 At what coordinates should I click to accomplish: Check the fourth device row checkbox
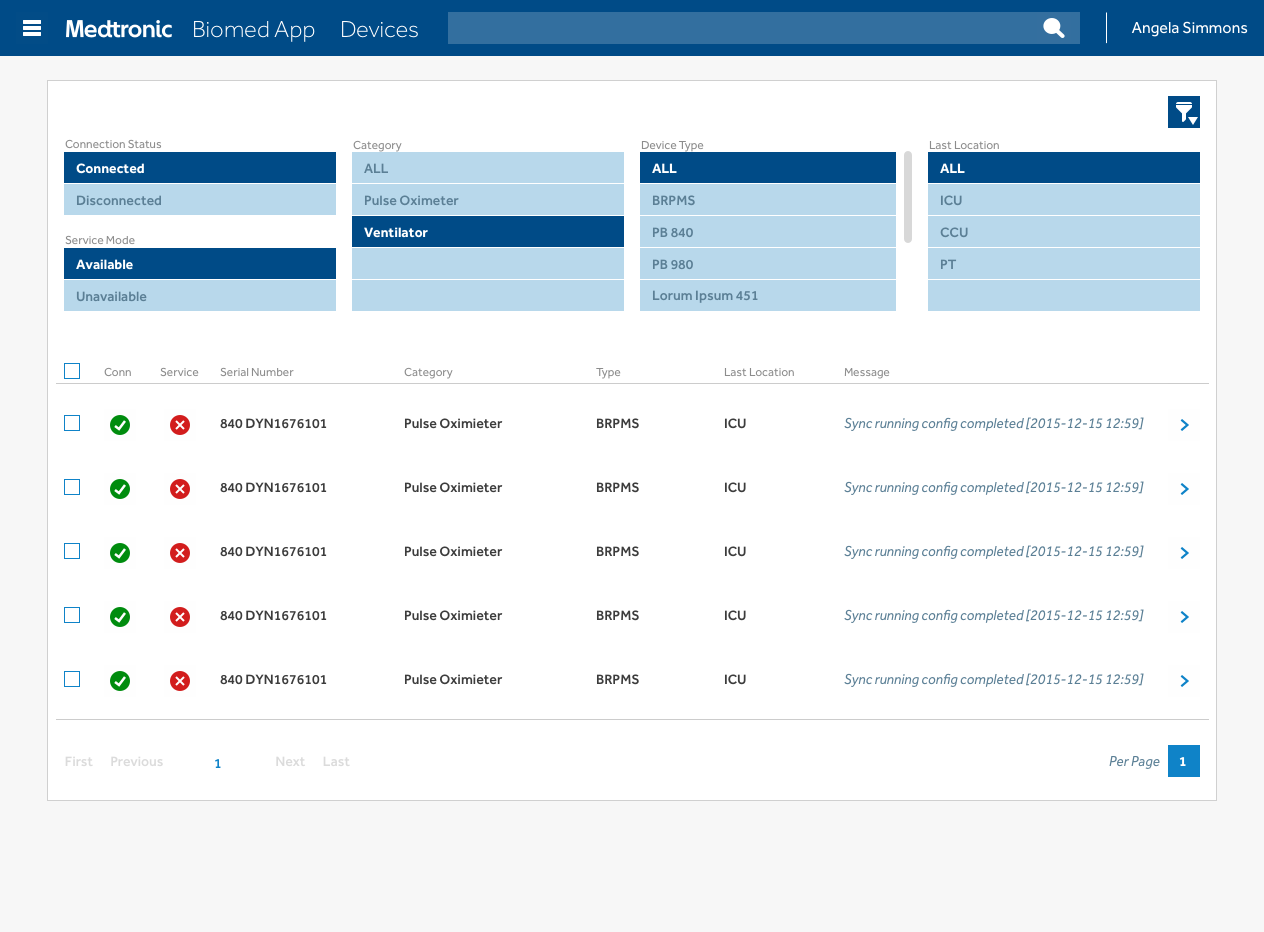tap(72, 615)
